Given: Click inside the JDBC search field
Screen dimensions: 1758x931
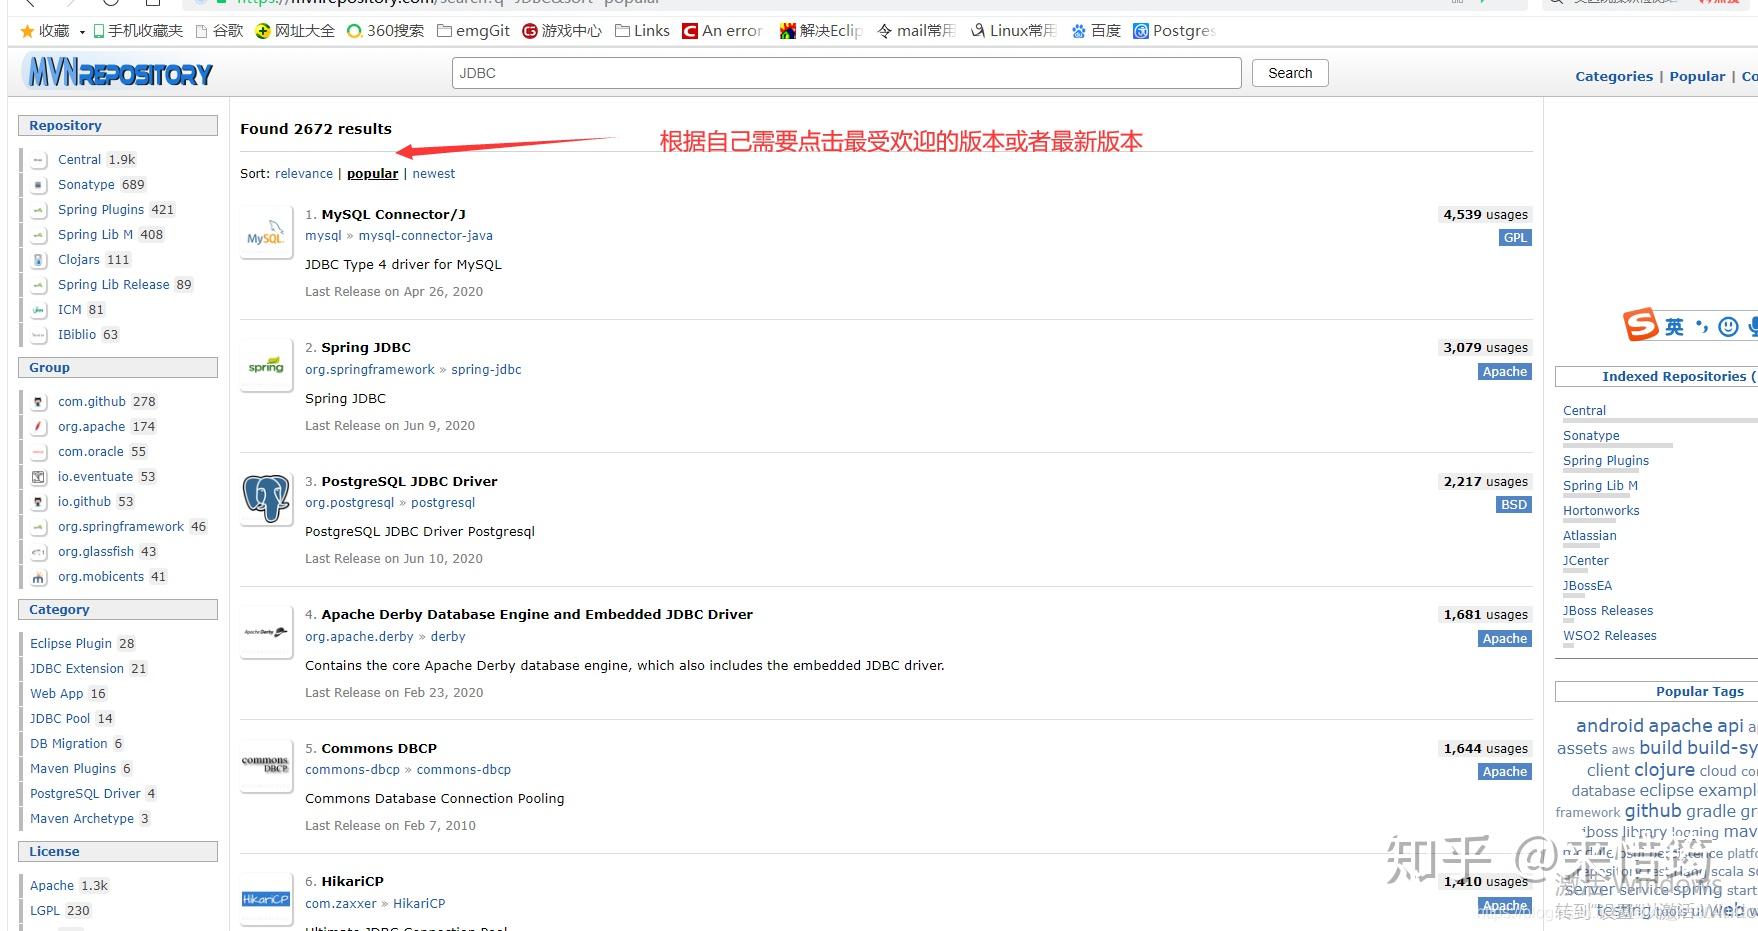Looking at the screenshot, I should point(845,72).
